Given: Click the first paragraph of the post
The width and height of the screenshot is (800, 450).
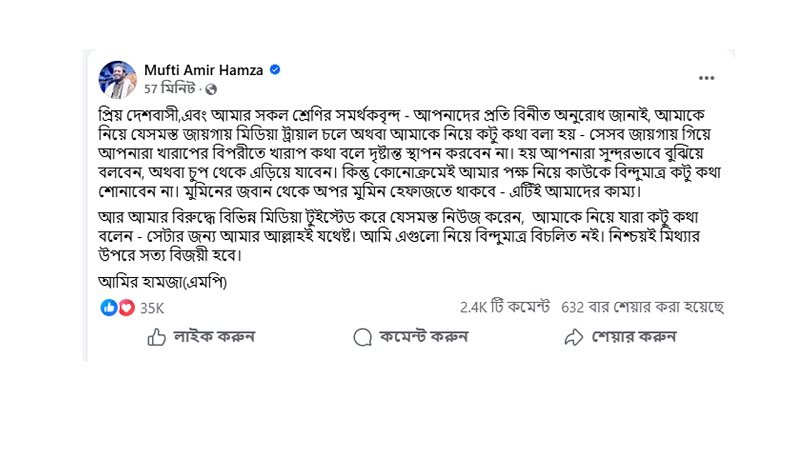Looking at the screenshot, I should coord(400,150).
